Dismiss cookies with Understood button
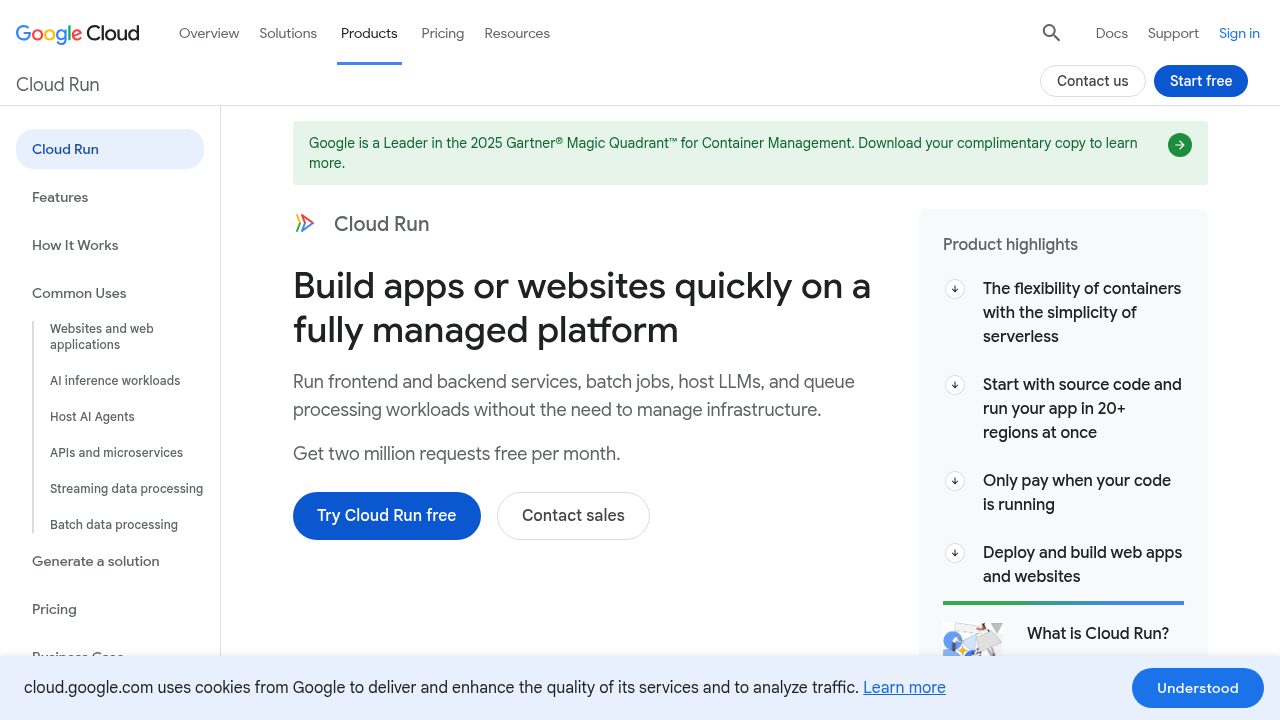The width and height of the screenshot is (1280, 720). [x=1198, y=688]
